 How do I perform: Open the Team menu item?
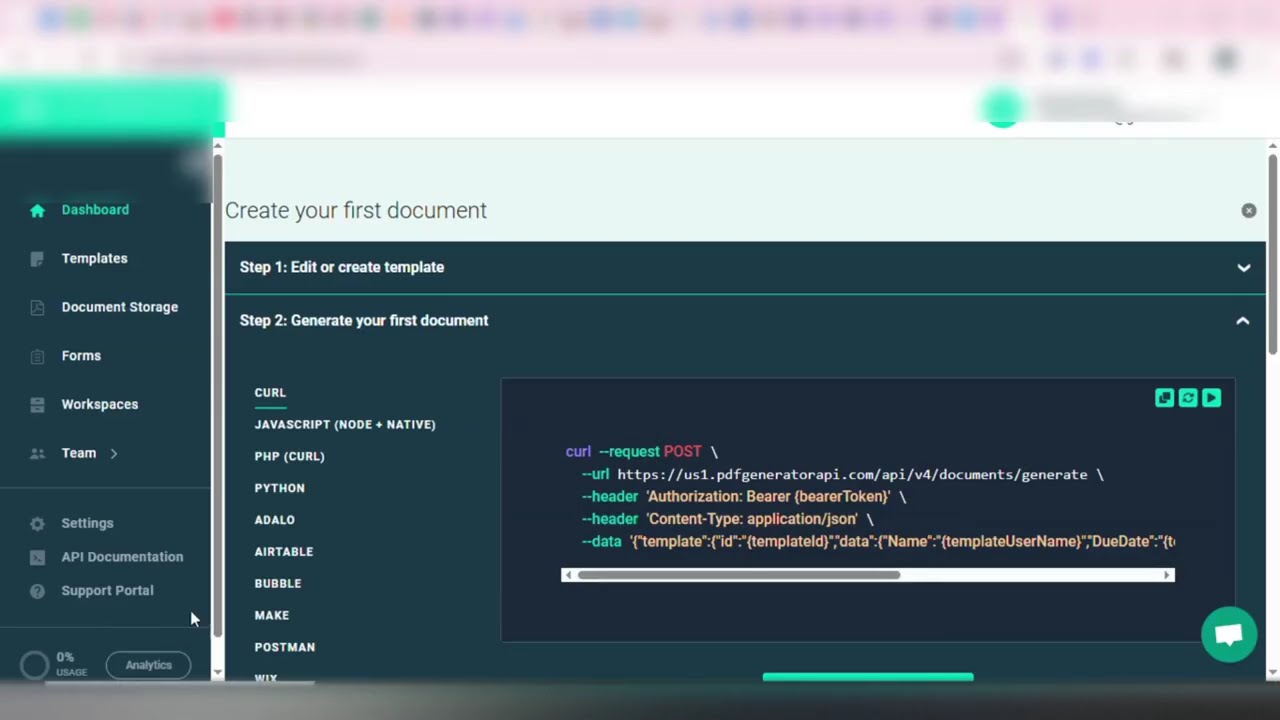(79, 453)
